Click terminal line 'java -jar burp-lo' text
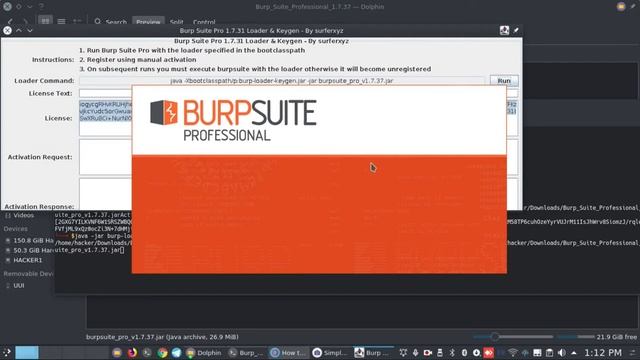Screen dimensions: 640x360 [102, 236]
